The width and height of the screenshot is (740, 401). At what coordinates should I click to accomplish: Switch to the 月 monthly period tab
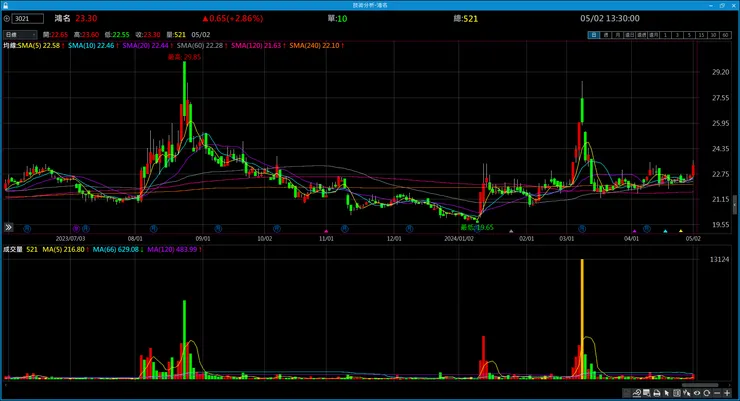click(617, 35)
